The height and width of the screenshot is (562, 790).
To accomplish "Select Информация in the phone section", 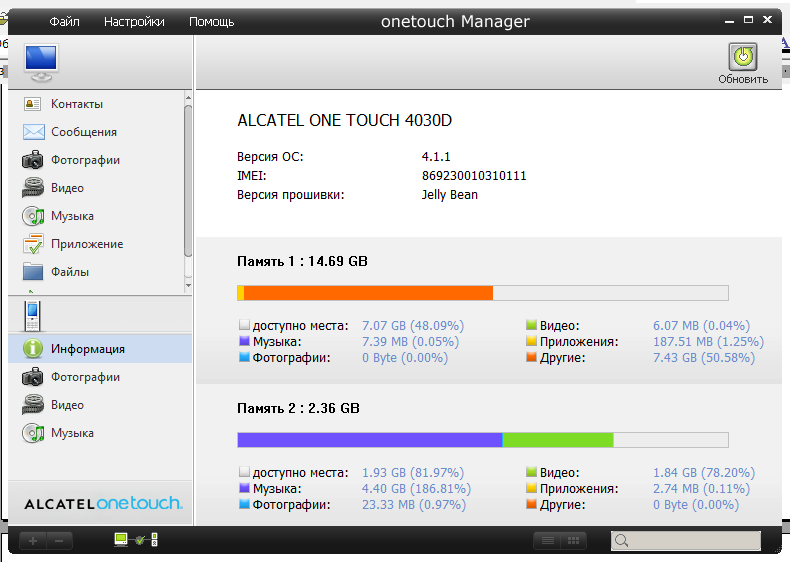I will (88, 349).
